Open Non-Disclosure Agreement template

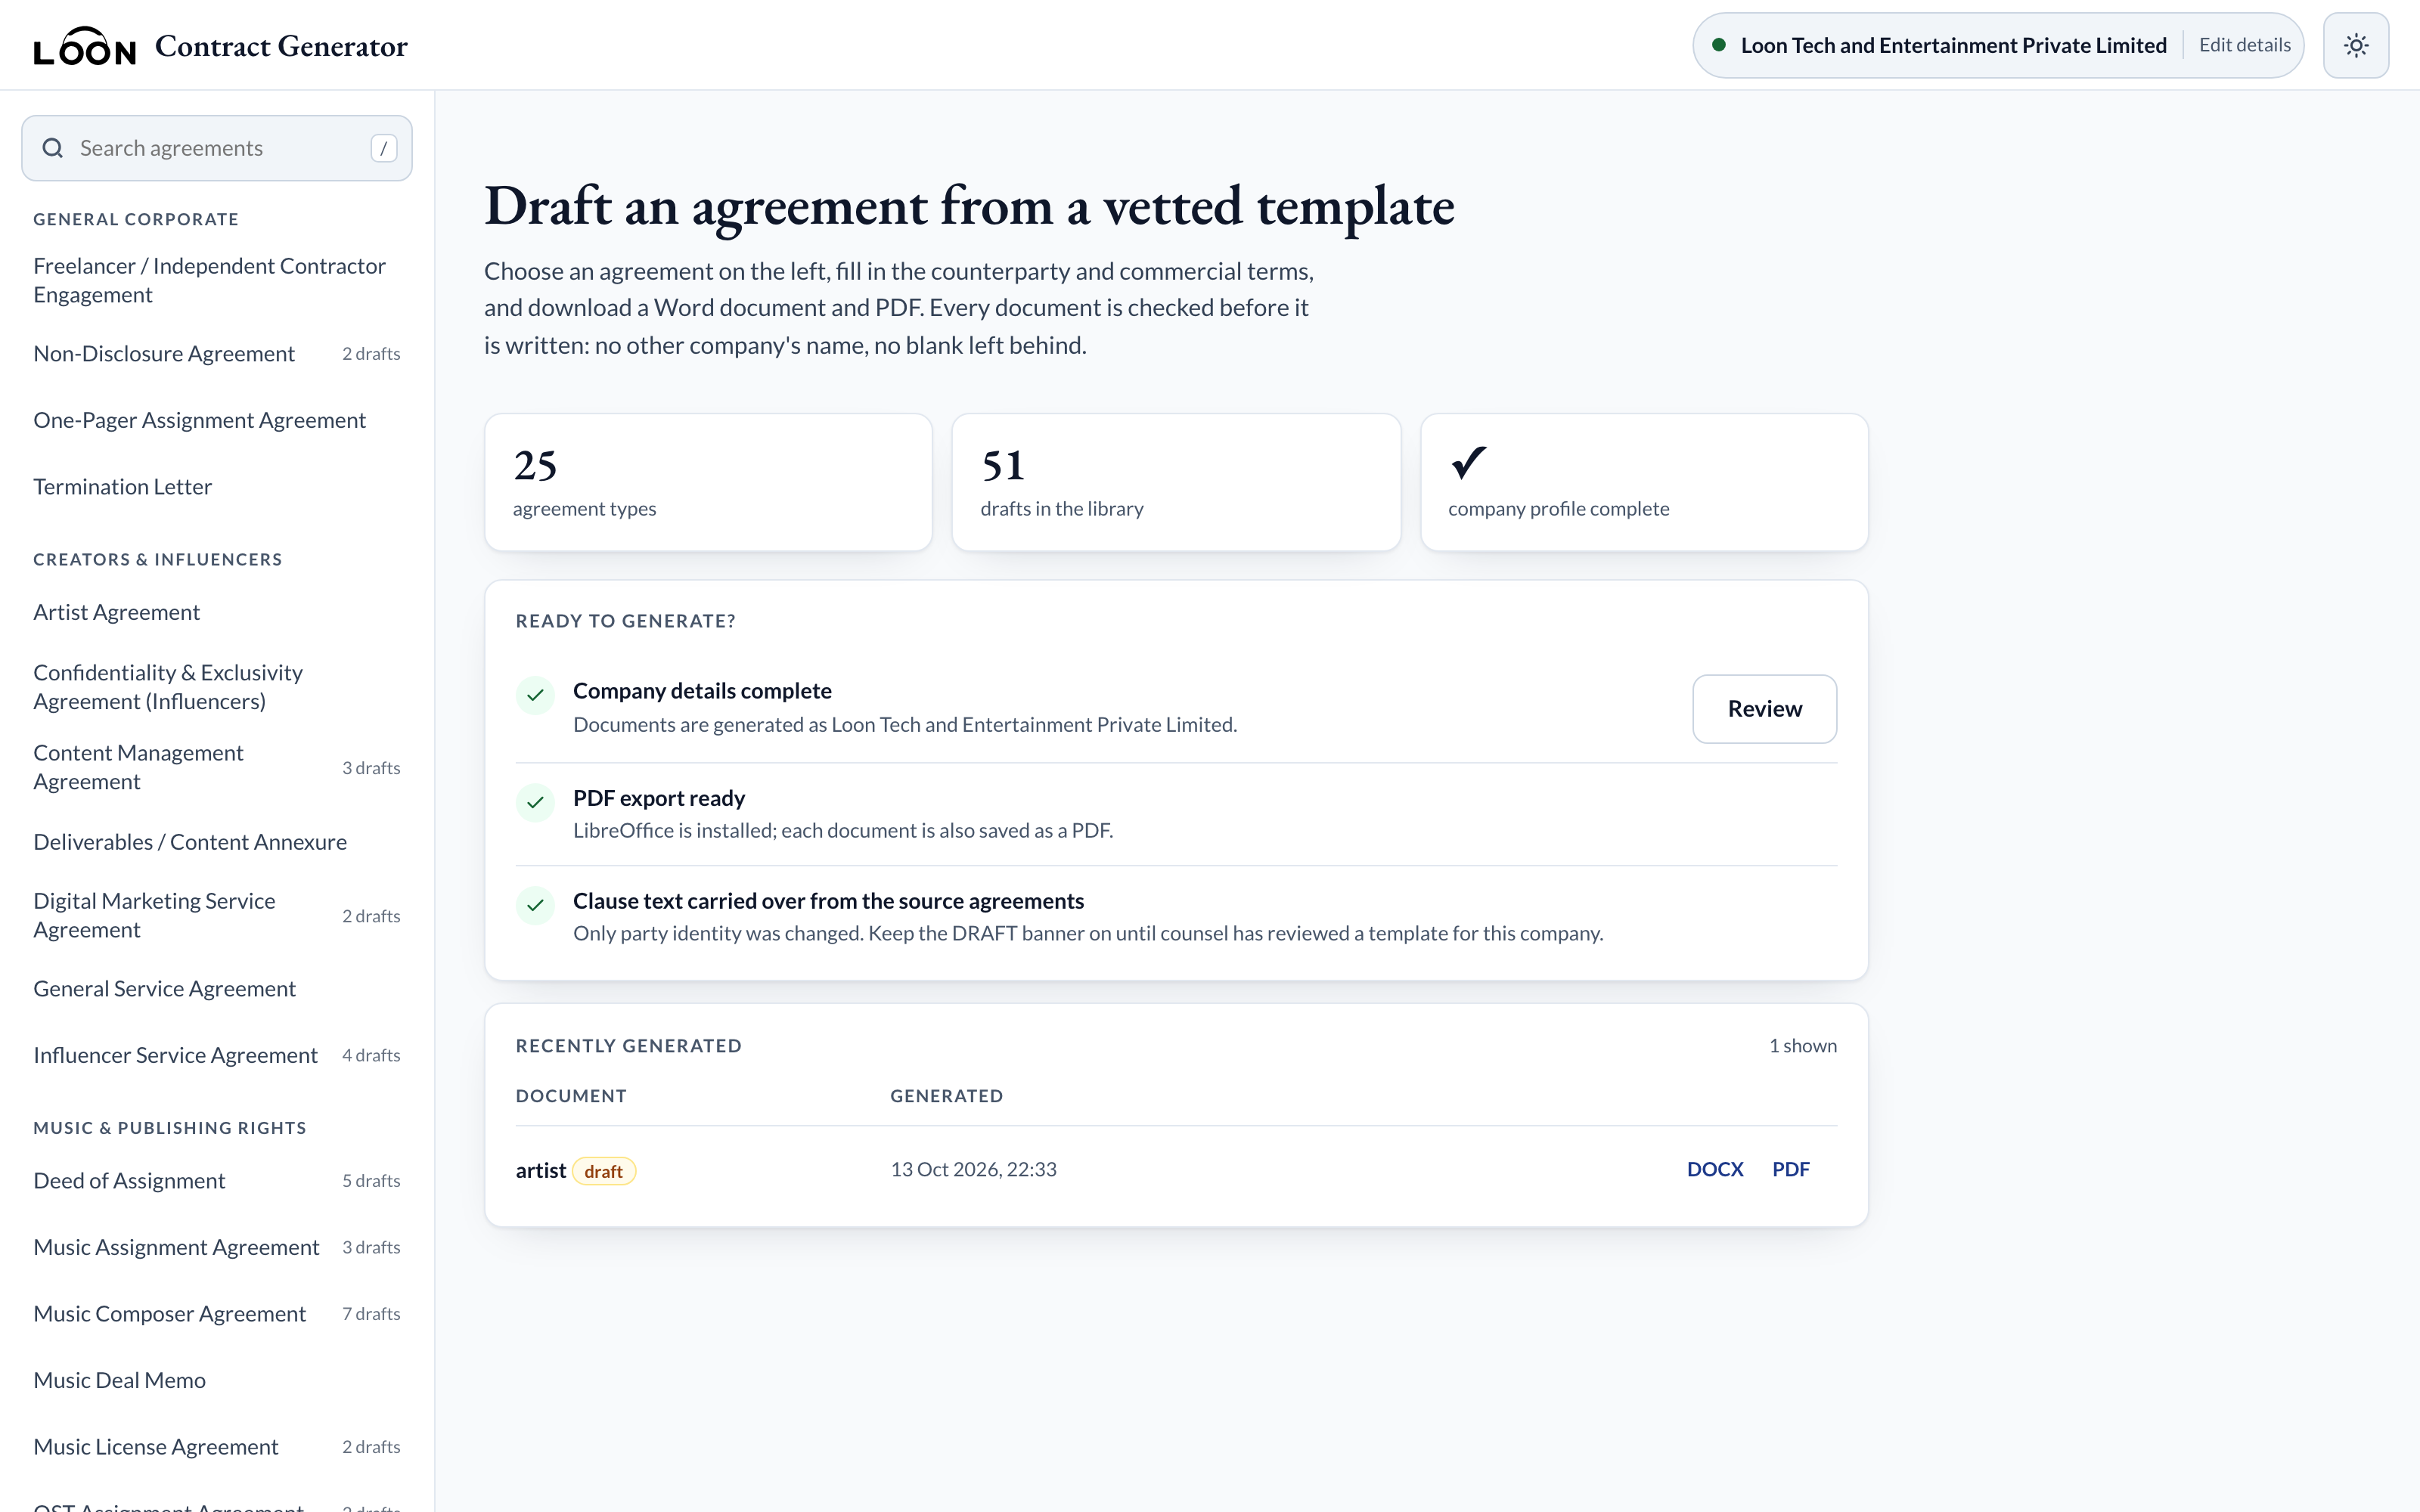tap(217, 354)
